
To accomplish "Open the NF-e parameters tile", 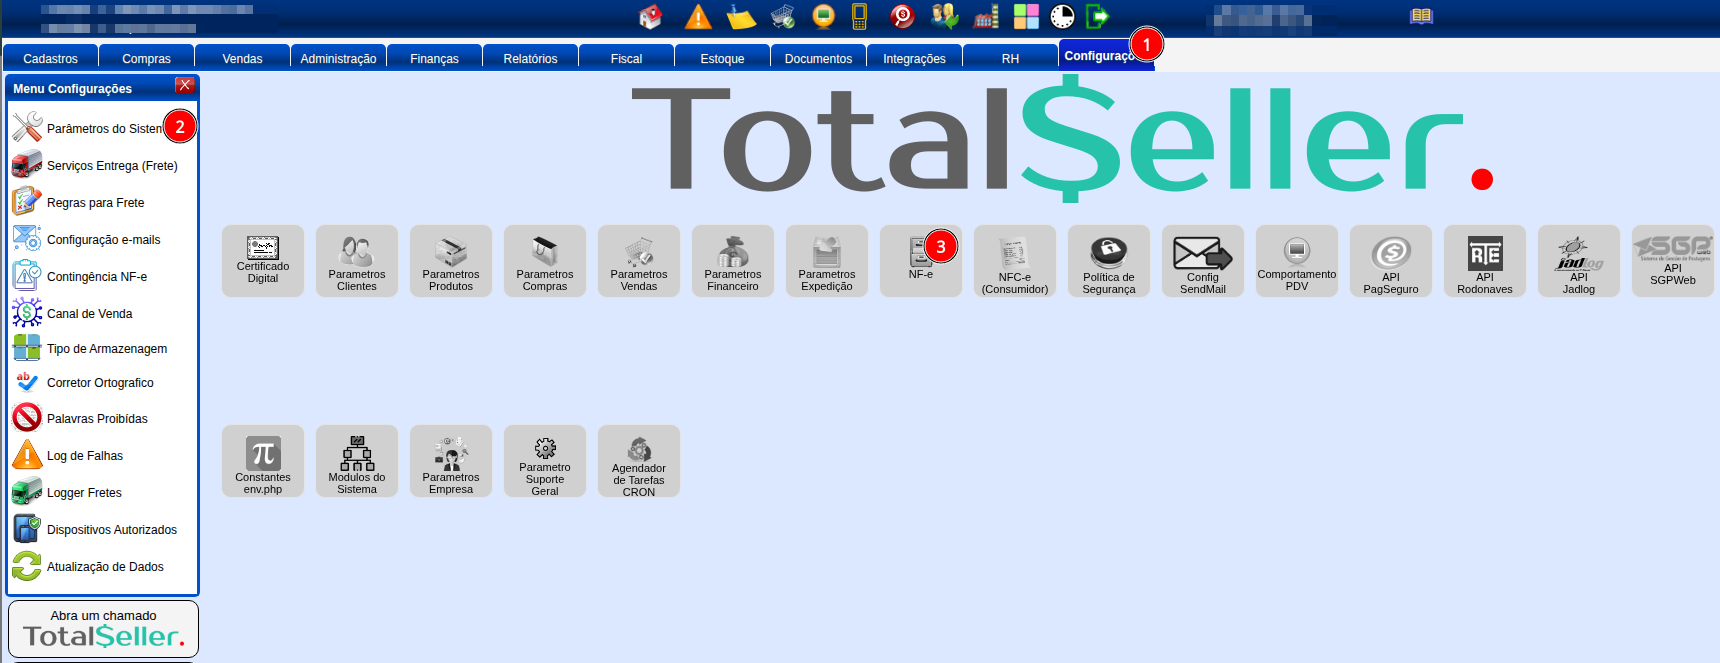I will (921, 261).
